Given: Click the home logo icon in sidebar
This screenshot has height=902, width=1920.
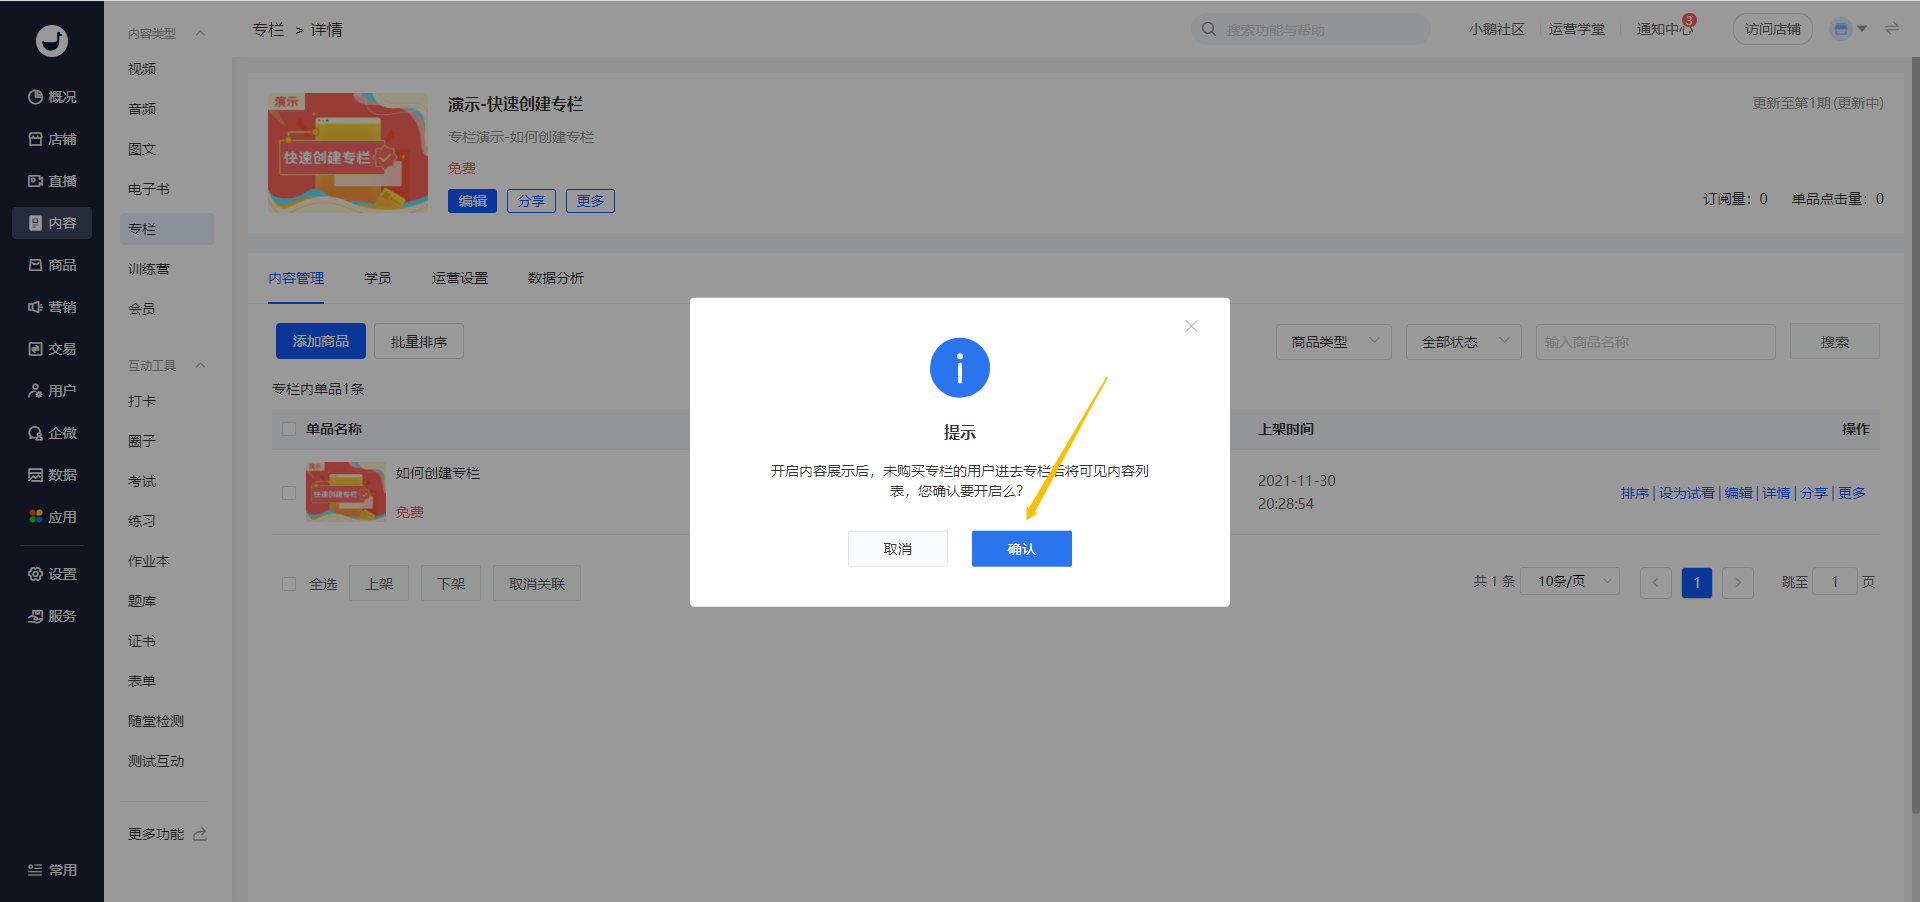Looking at the screenshot, I should point(52,40).
